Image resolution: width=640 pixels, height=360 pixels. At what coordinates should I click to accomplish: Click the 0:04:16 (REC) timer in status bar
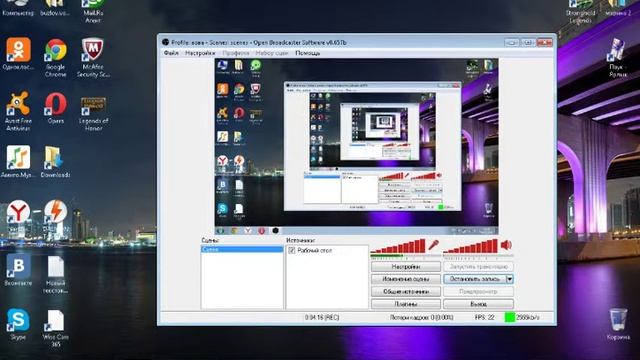322,317
